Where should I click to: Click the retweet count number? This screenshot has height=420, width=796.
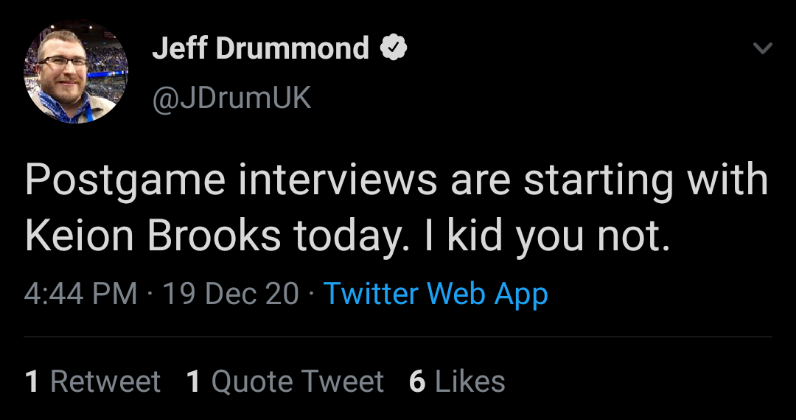(32, 381)
